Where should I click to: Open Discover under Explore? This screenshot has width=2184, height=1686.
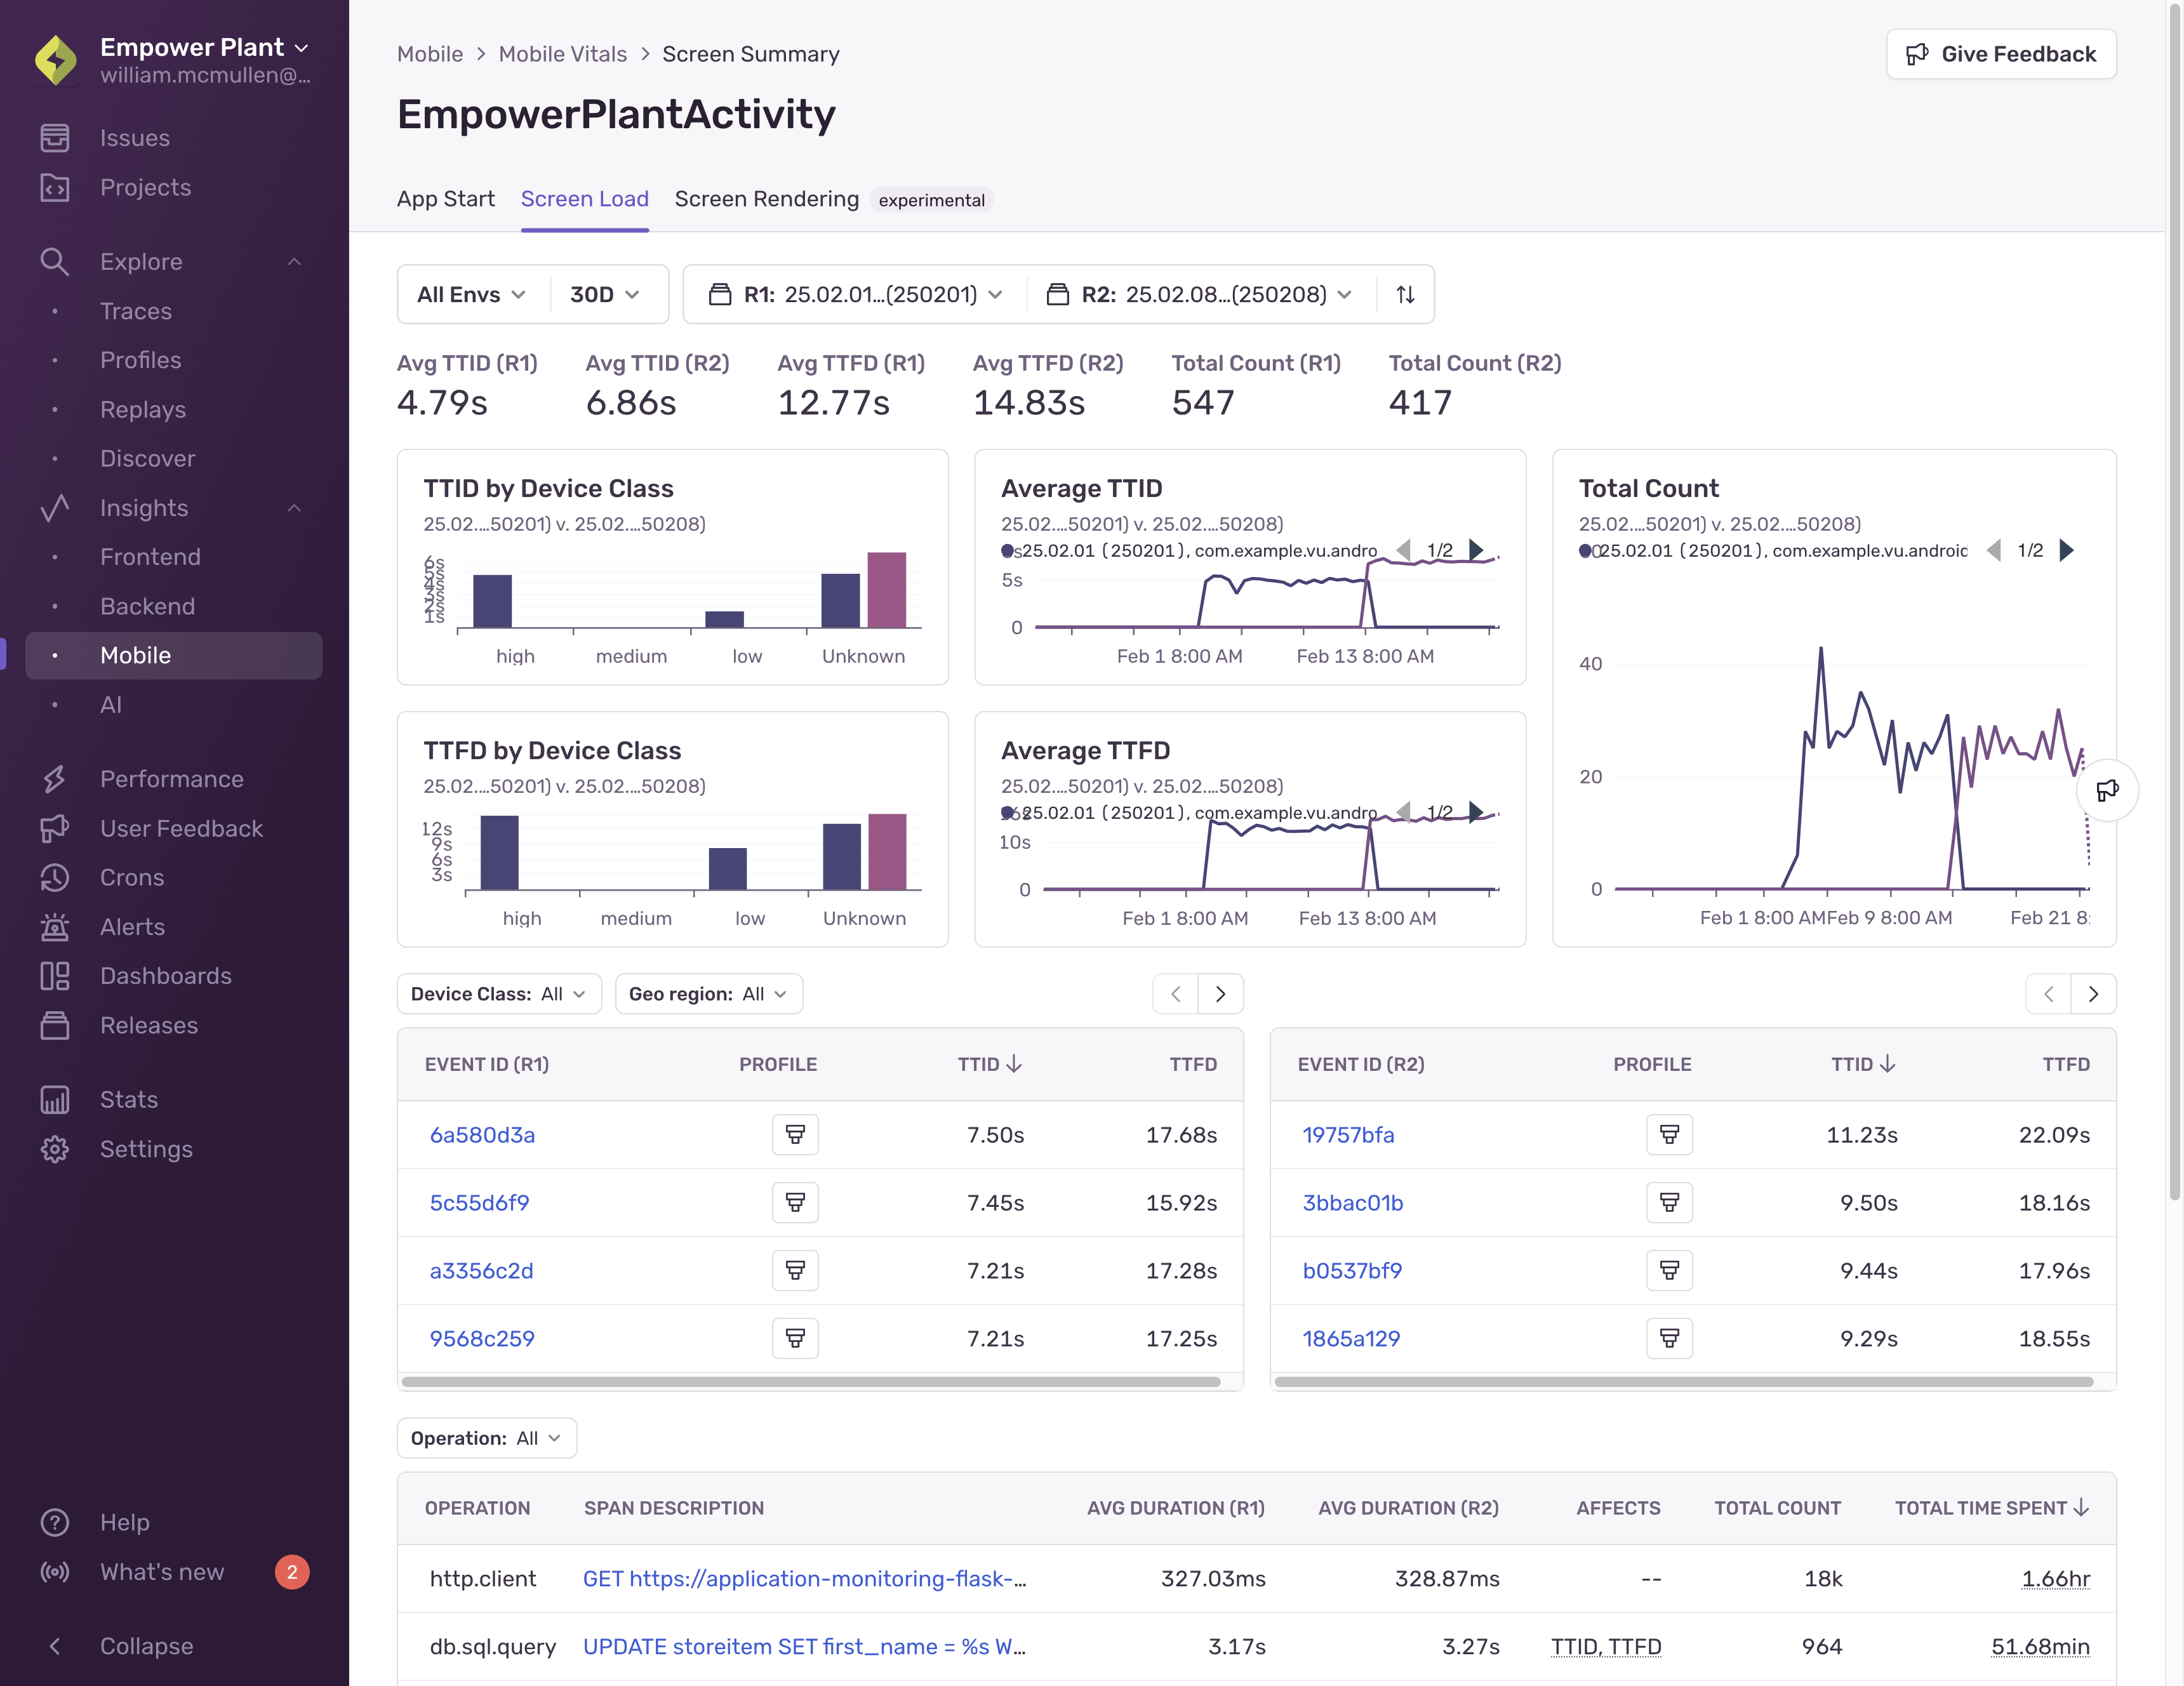point(147,459)
